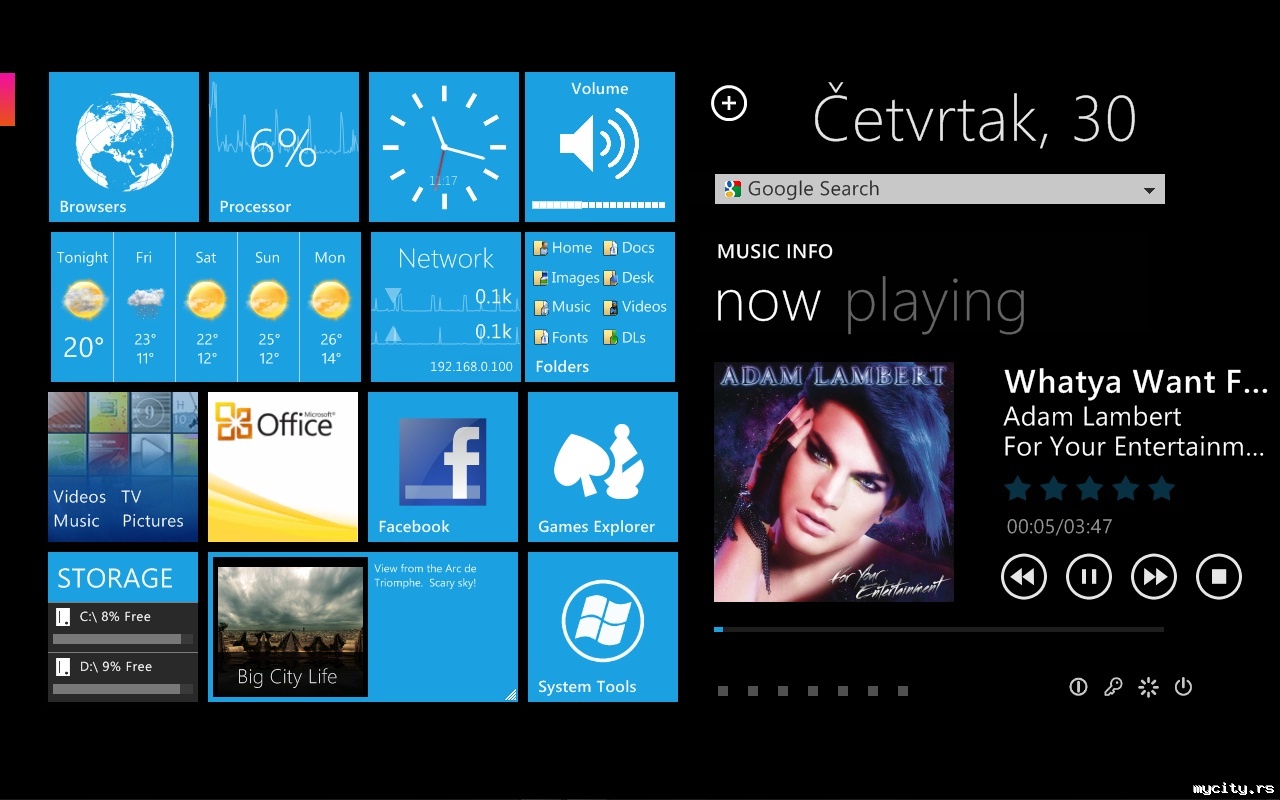The width and height of the screenshot is (1280, 800).
Task: Open DLs folder in Folders tile
Action: (x=625, y=338)
